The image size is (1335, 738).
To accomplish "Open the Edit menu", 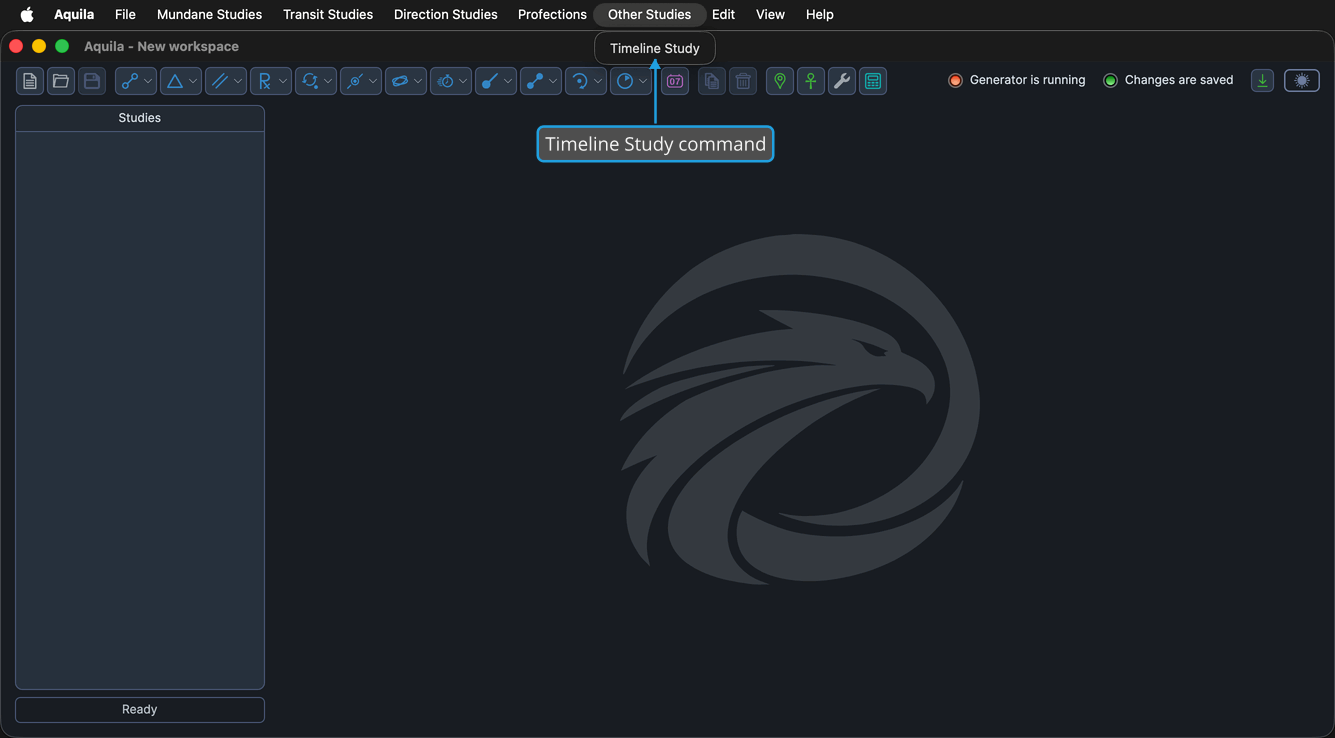I will pos(724,14).
